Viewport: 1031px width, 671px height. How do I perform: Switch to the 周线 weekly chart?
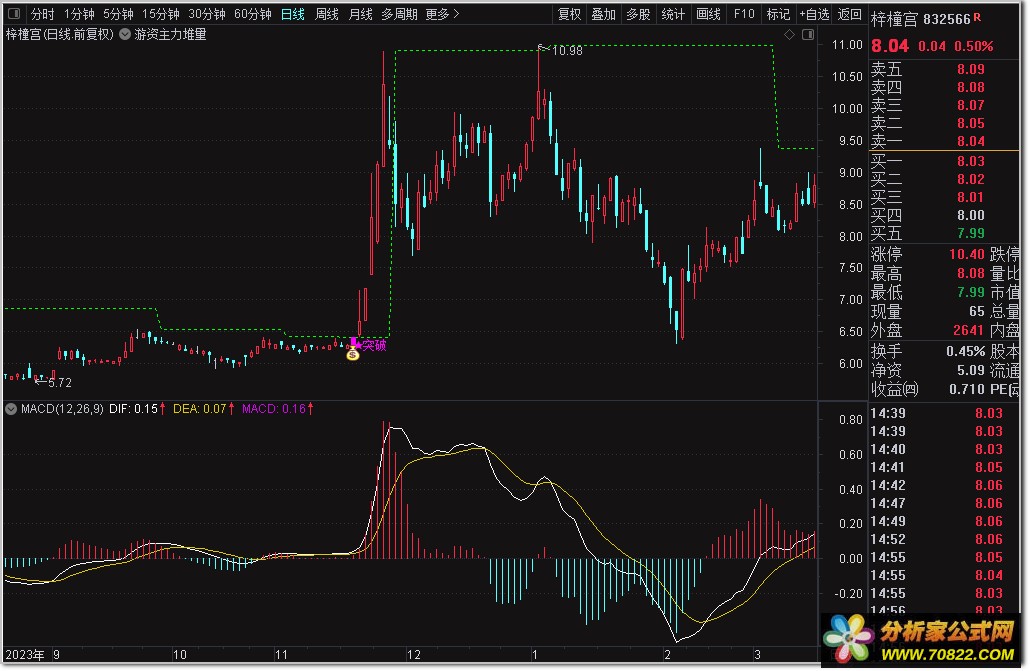pos(327,14)
